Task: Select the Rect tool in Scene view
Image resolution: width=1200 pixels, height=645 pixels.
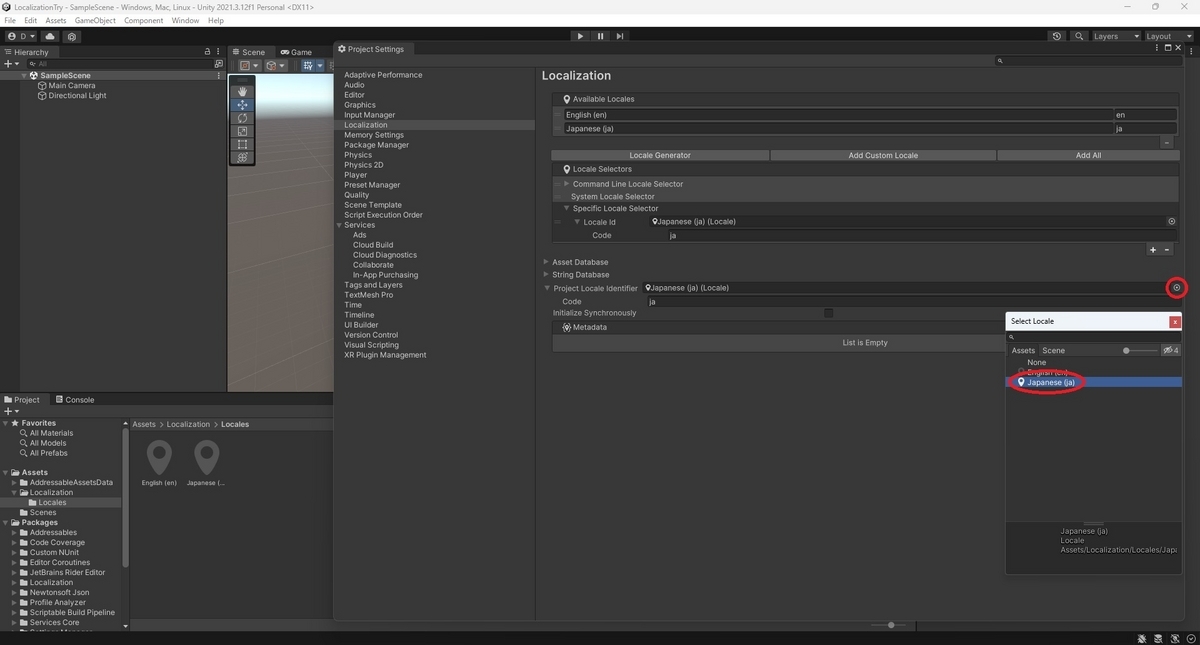Action: (242, 144)
